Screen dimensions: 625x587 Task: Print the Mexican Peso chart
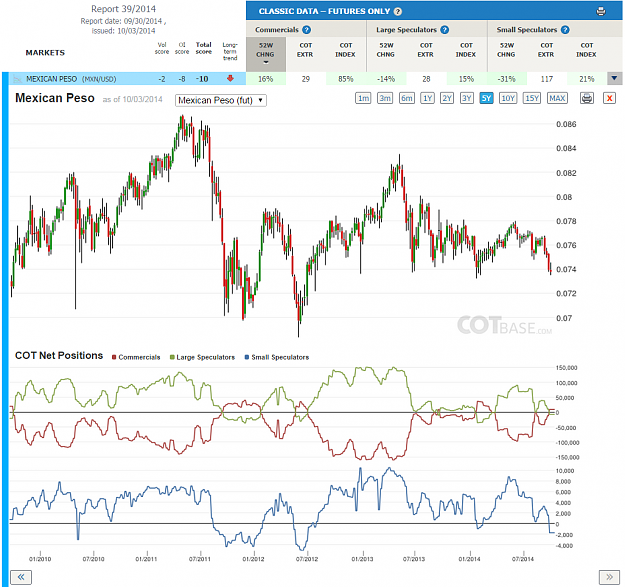click(x=587, y=98)
